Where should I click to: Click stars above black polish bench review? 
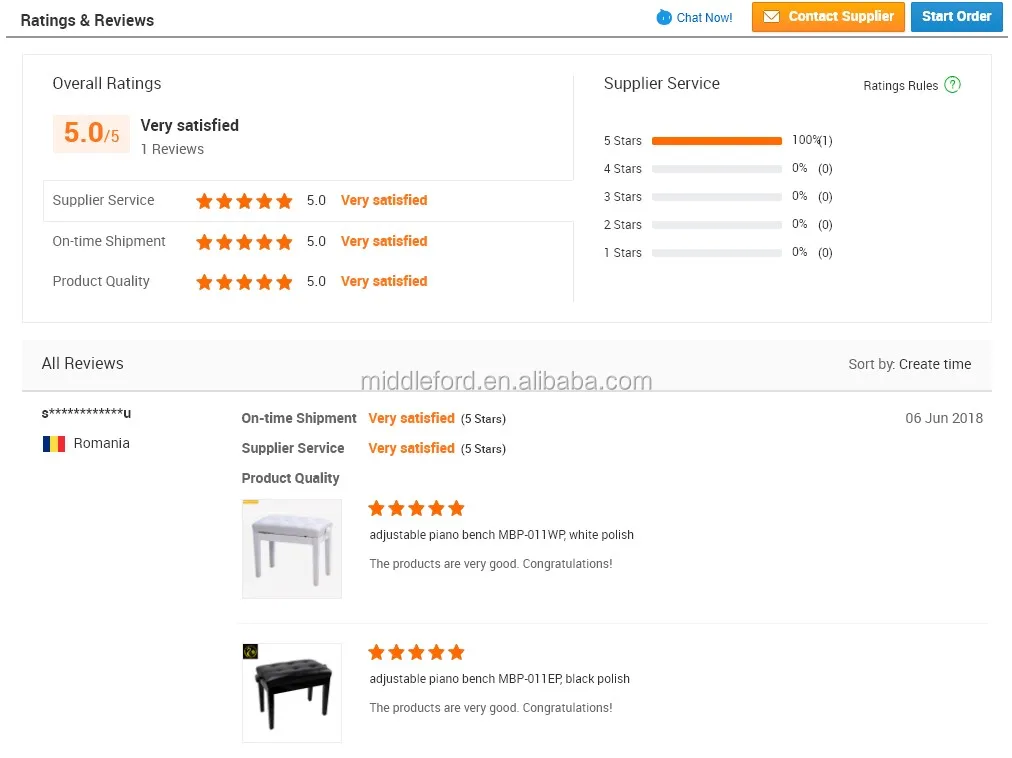coord(416,652)
